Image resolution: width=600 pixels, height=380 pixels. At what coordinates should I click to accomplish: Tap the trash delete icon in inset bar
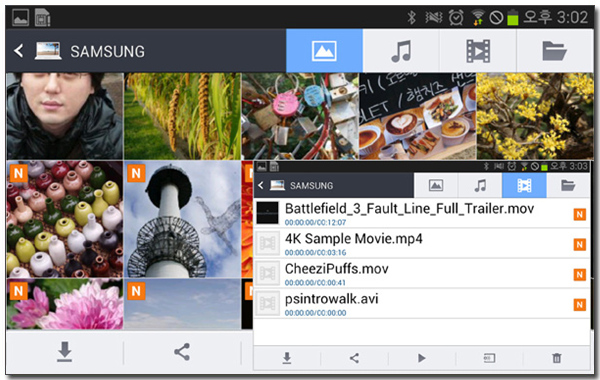[x=557, y=358]
